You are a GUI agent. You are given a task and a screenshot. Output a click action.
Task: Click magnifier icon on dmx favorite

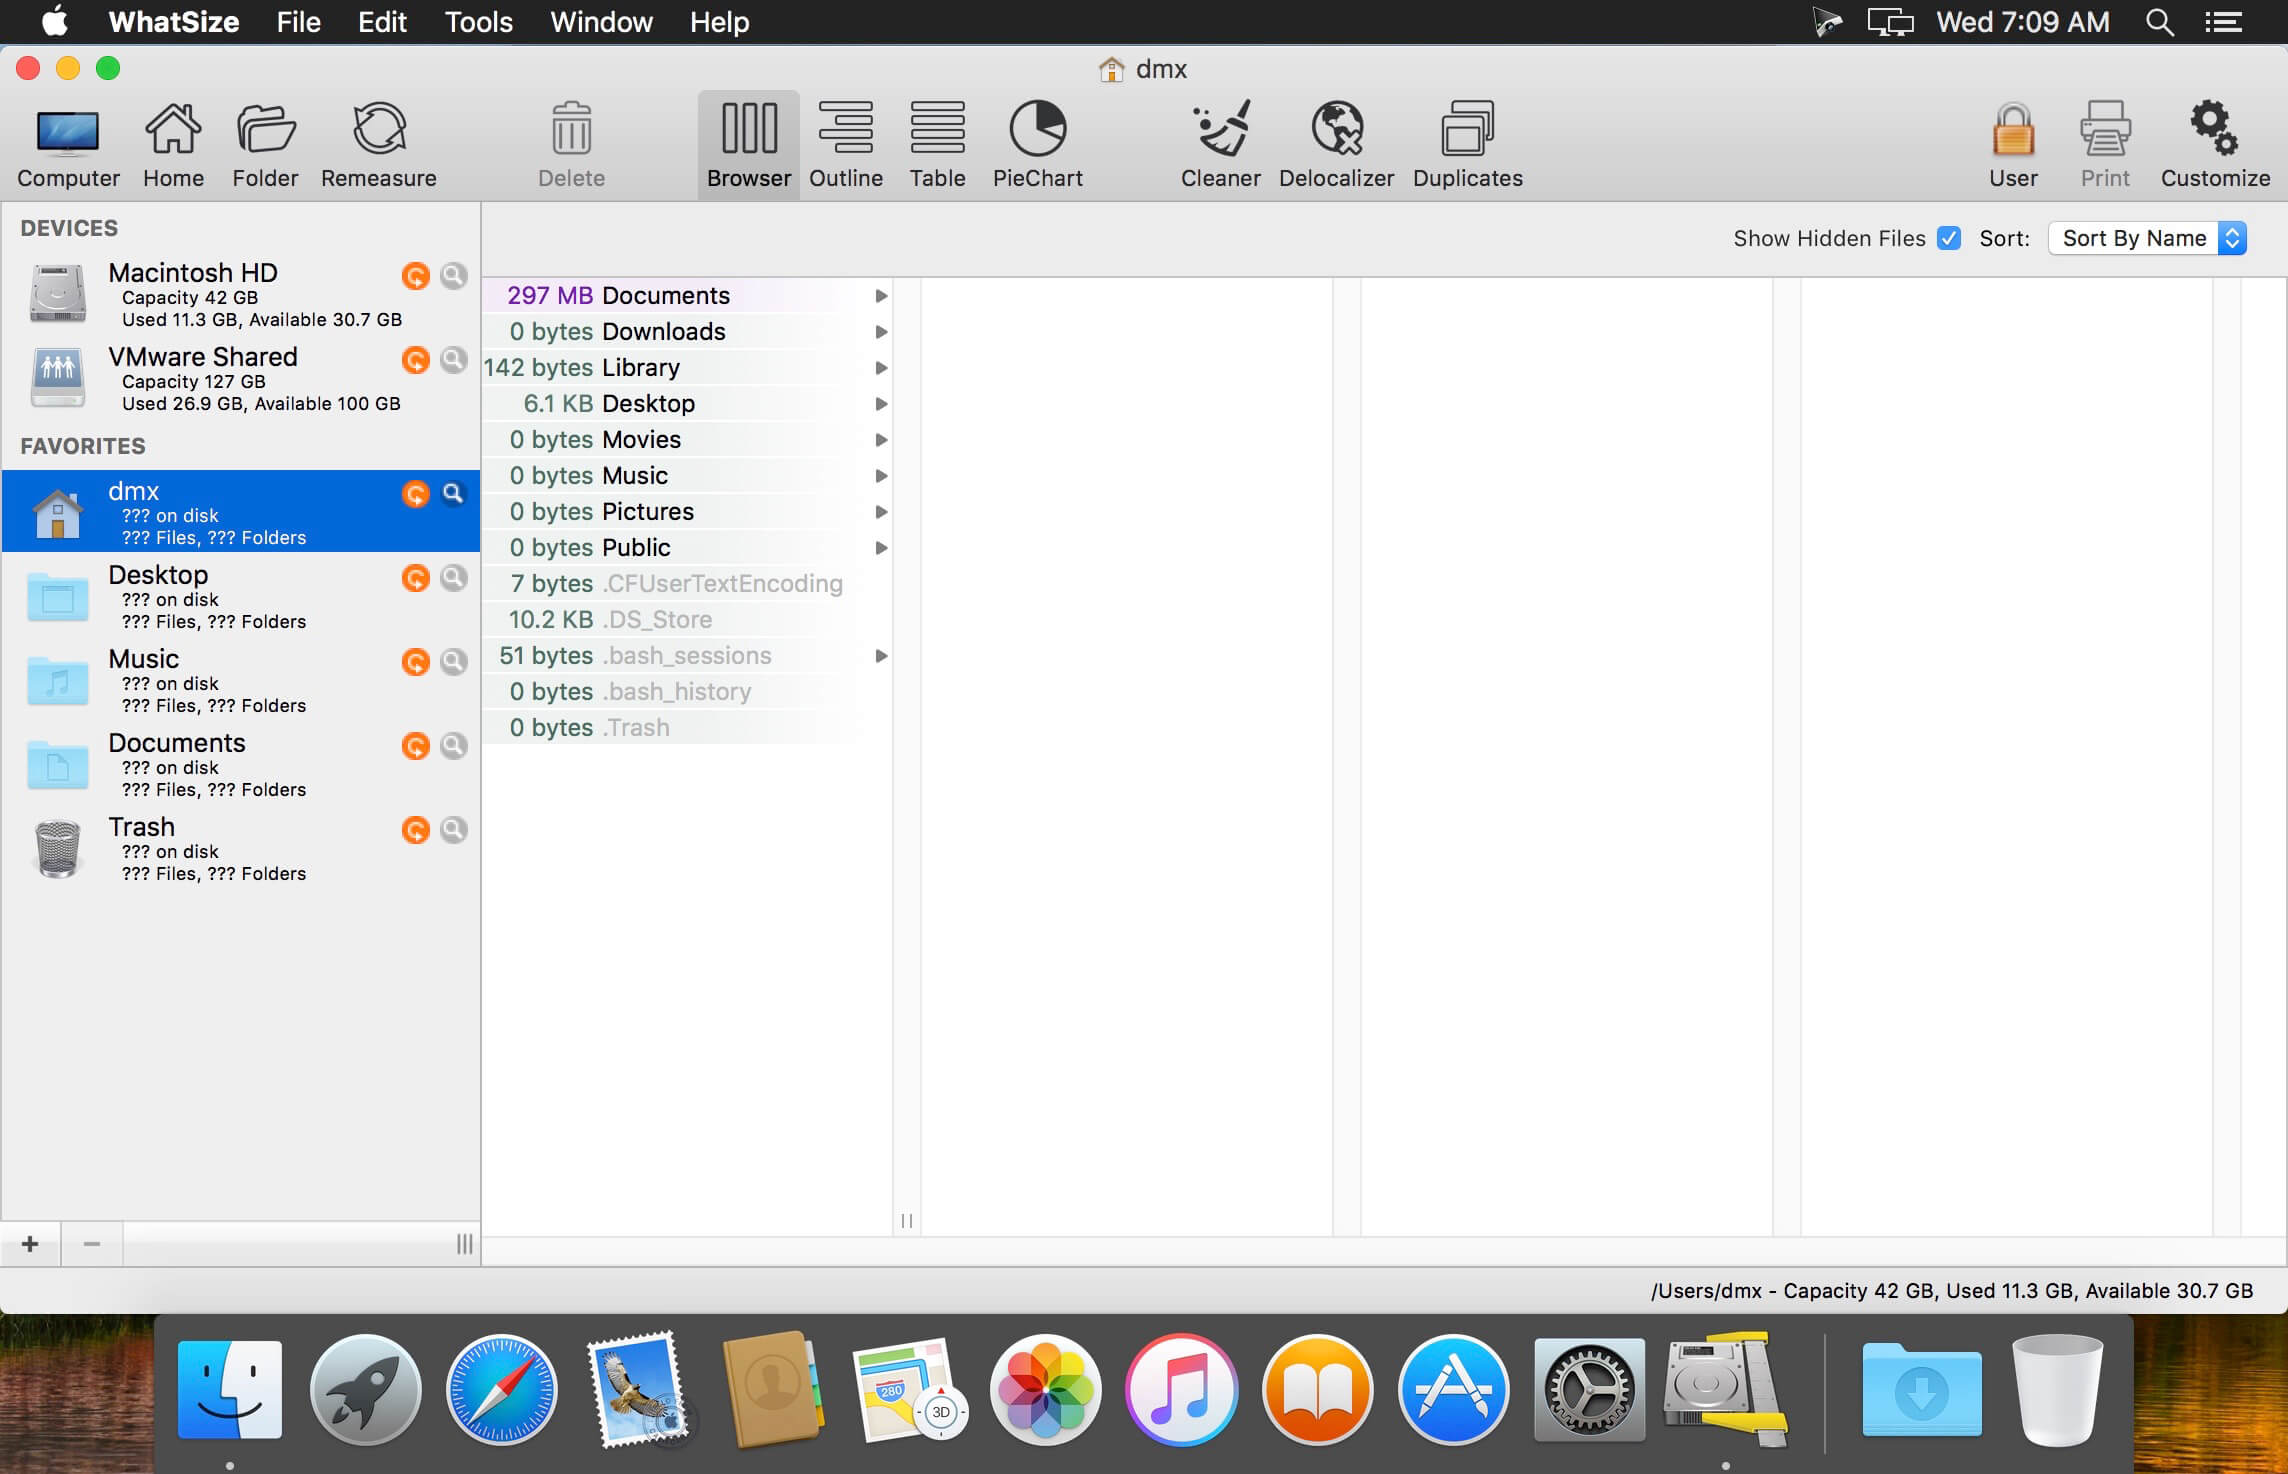(454, 493)
